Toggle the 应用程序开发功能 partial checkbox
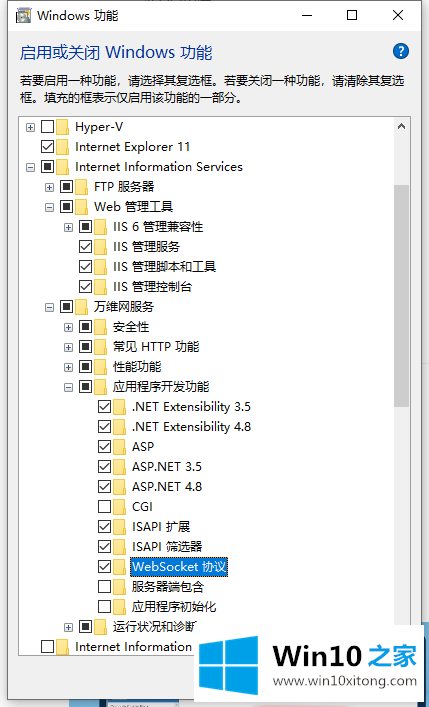 click(x=85, y=386)
